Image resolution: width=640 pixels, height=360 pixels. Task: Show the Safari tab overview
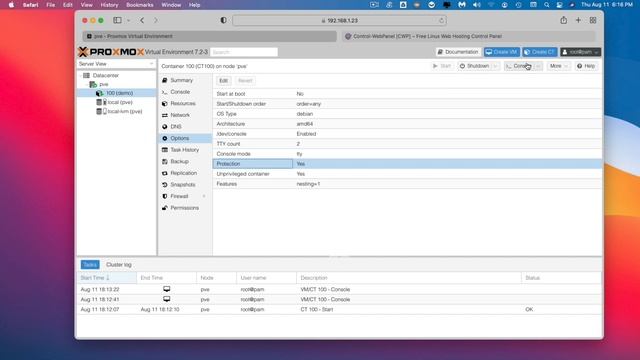593,20
